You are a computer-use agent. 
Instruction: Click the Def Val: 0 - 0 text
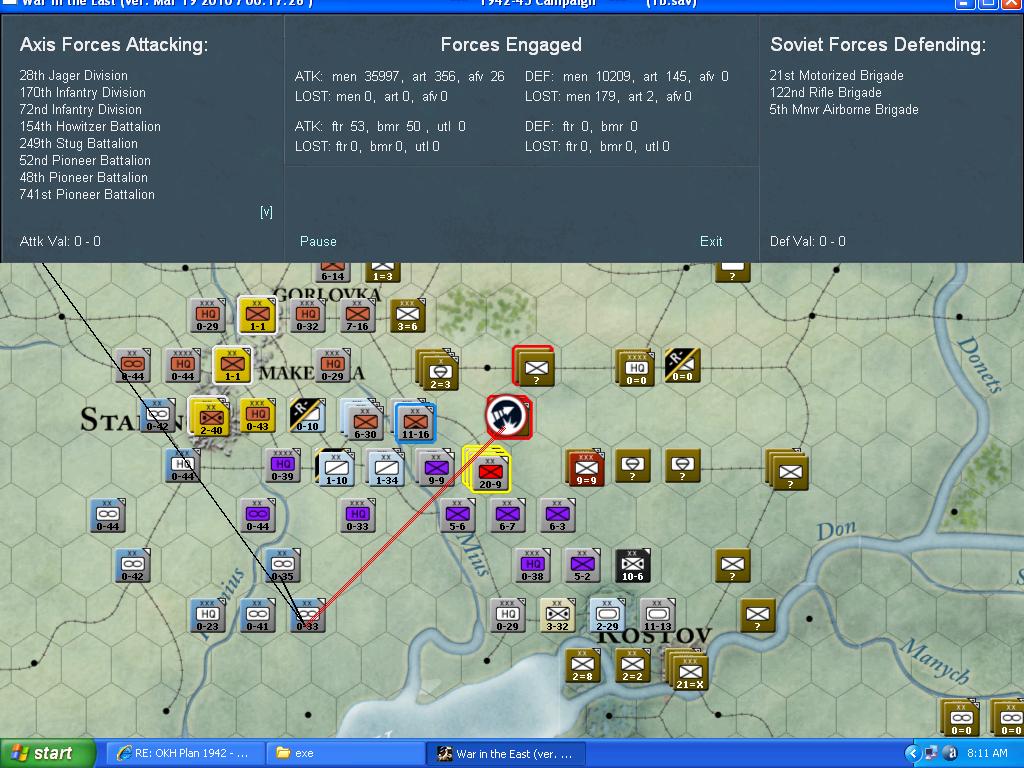pos(807,241)
